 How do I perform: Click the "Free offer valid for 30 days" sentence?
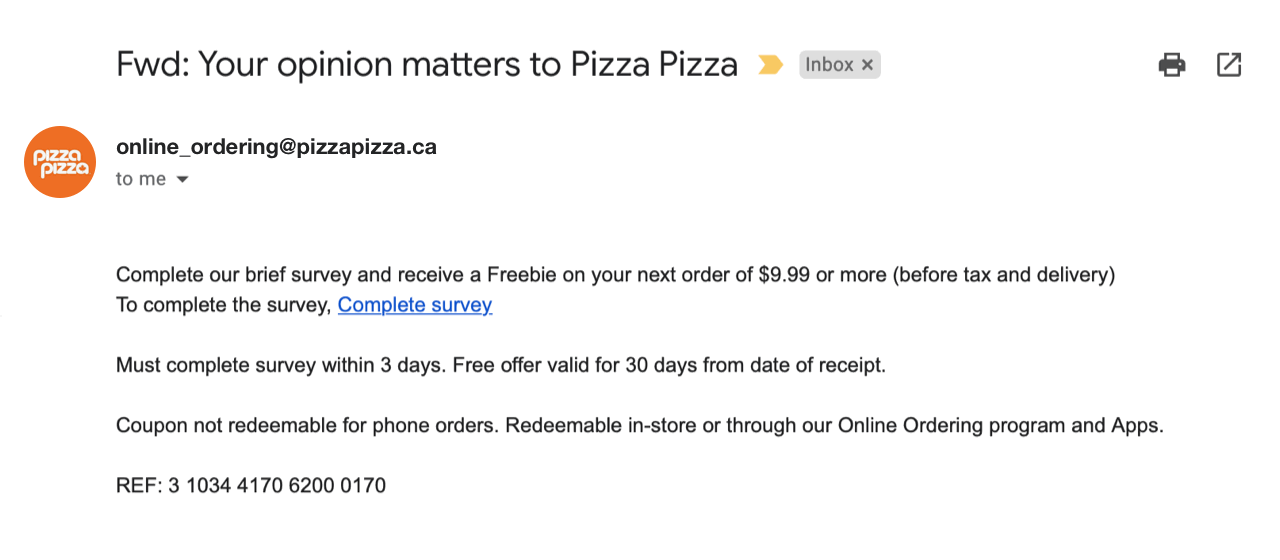tap(669, 365)
